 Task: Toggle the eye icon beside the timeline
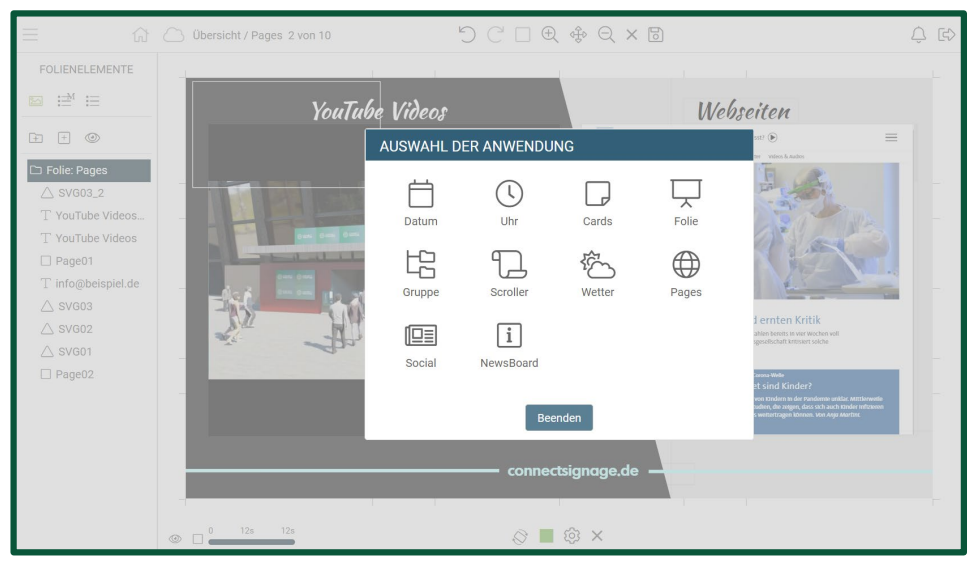click(175, 539)
